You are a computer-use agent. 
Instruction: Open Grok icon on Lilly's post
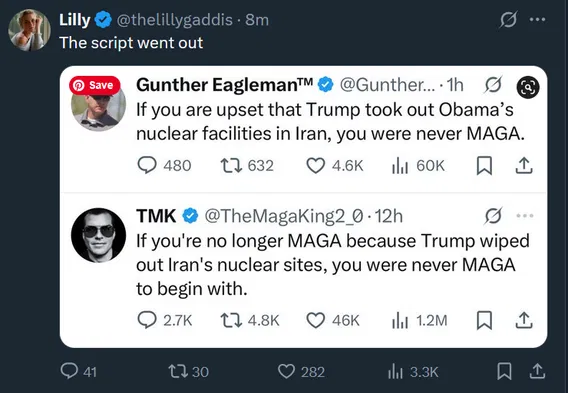(508, 20)
